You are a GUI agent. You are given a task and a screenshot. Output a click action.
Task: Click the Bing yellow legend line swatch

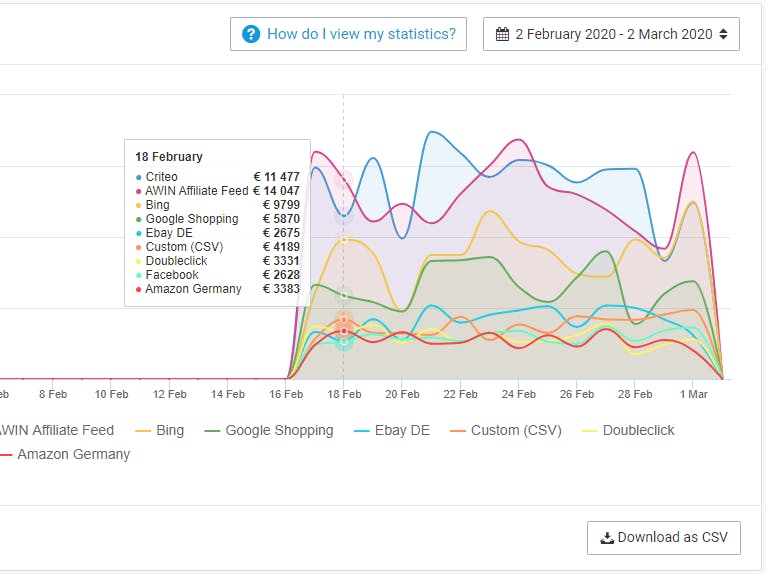(143, 431)
